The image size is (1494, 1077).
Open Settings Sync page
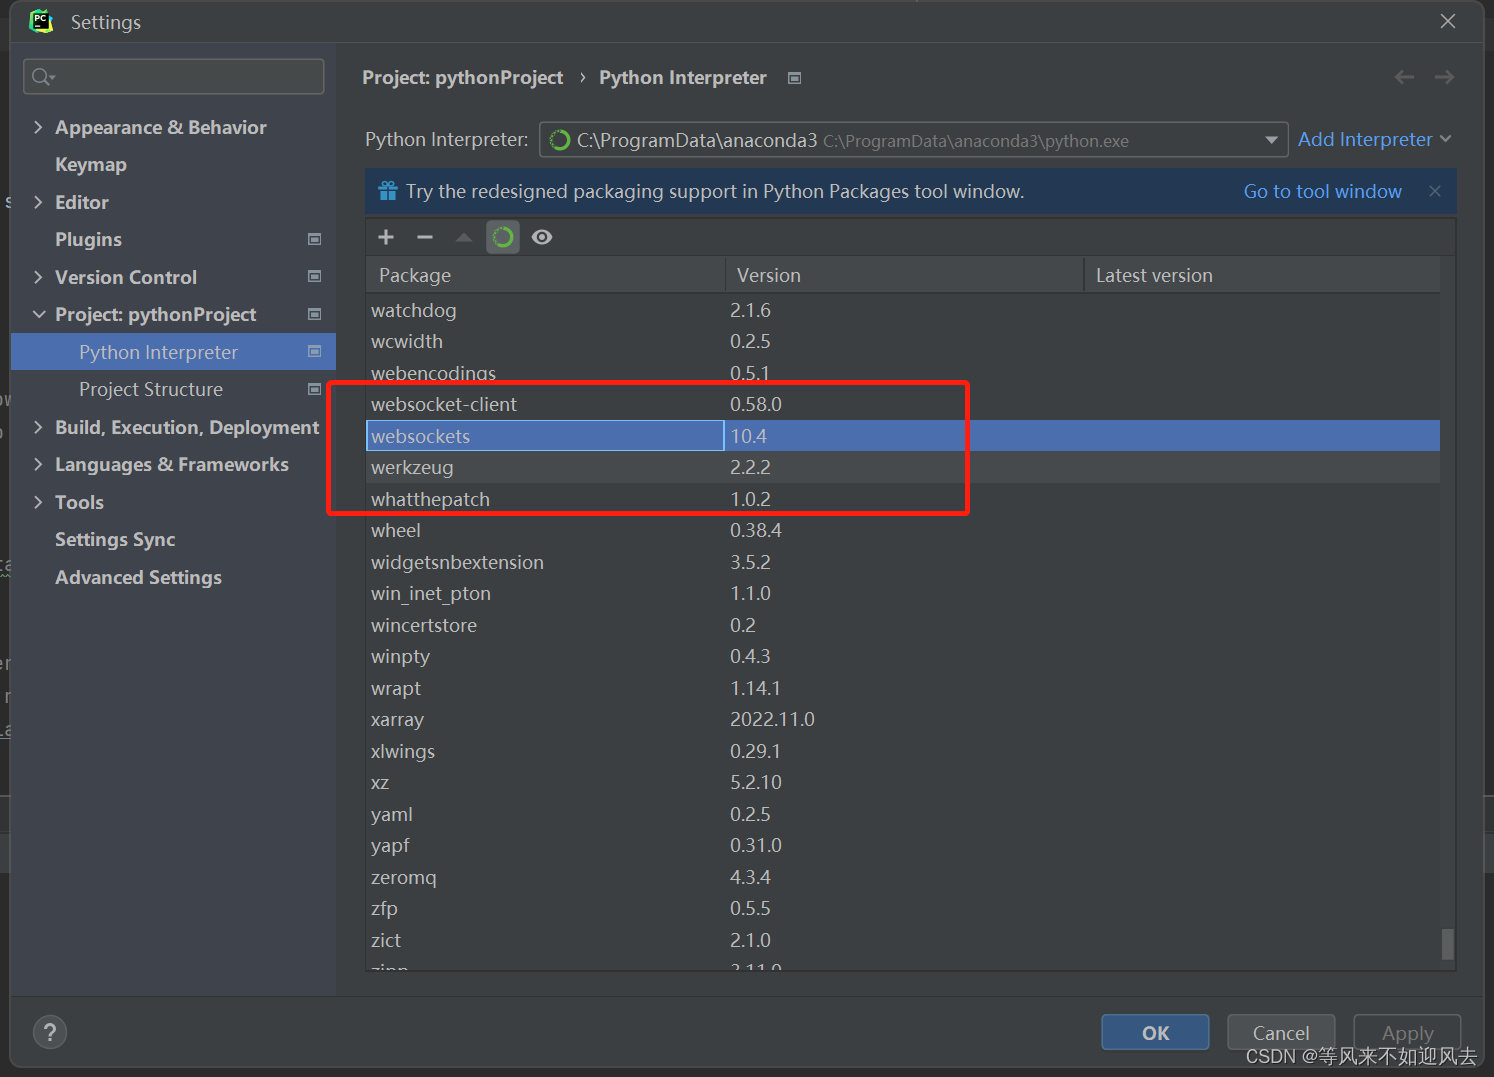pos(115,539)
